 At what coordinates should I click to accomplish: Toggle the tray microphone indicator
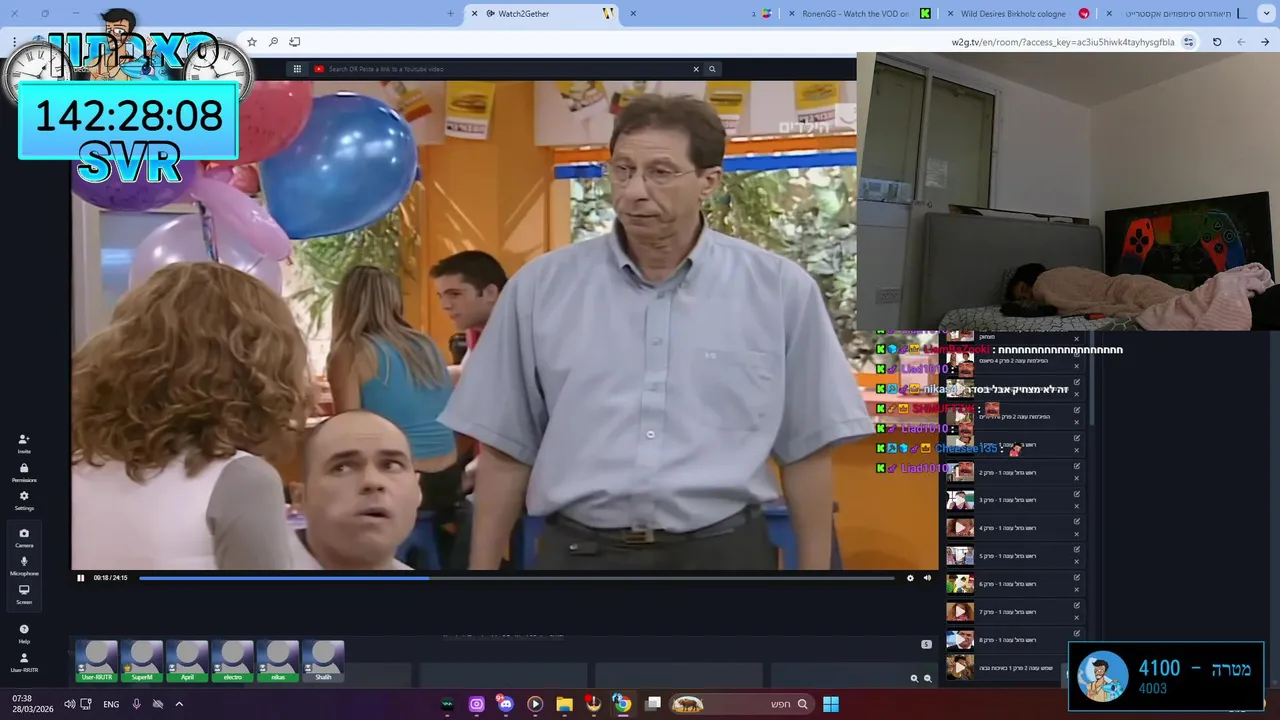137,704
